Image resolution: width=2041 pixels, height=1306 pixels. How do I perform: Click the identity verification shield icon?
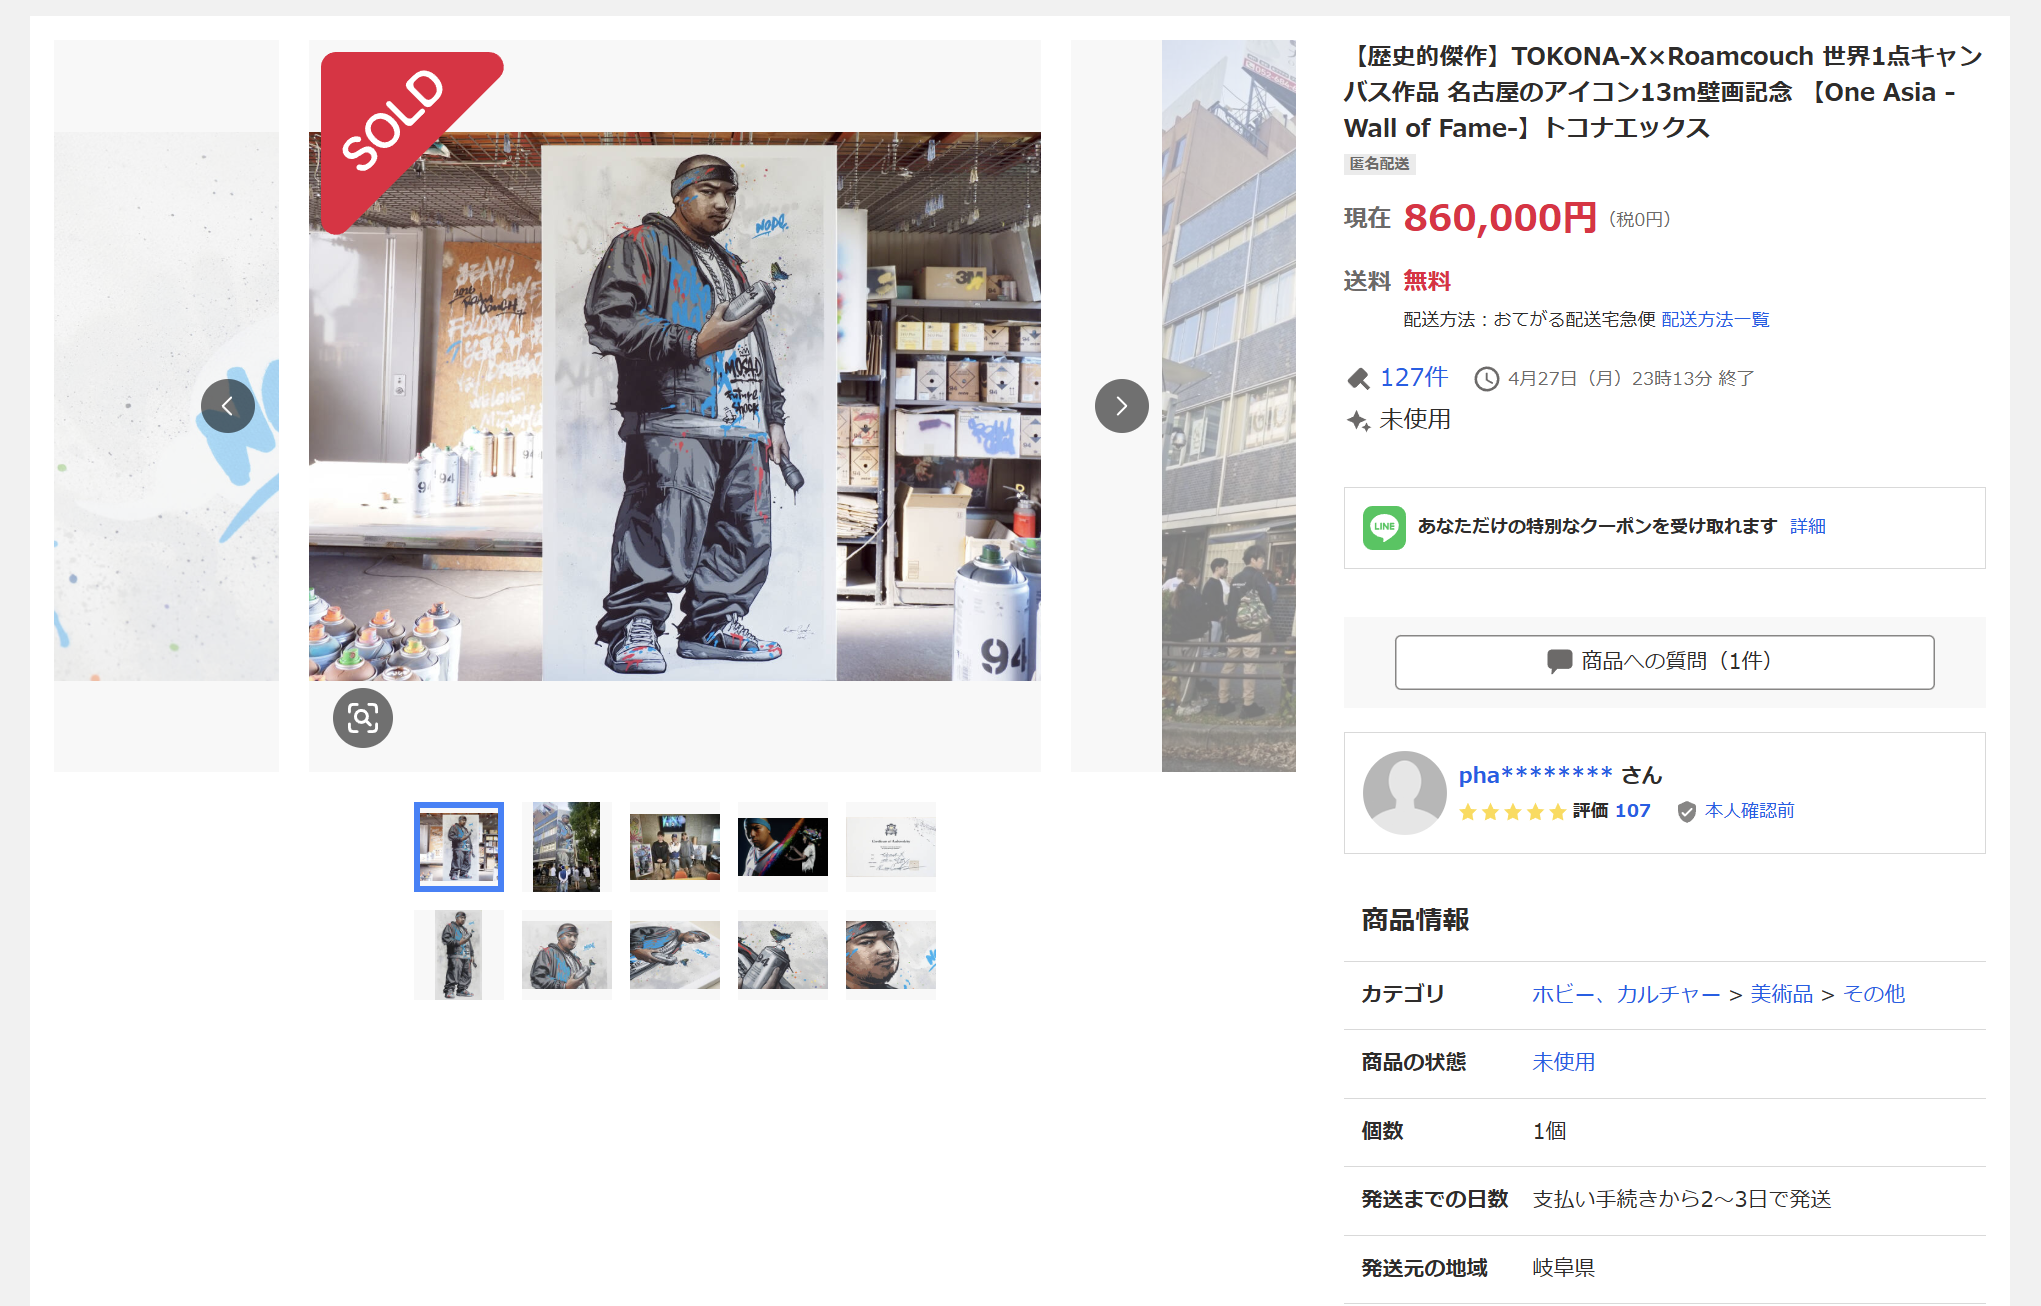click(x=1687, y=811)
